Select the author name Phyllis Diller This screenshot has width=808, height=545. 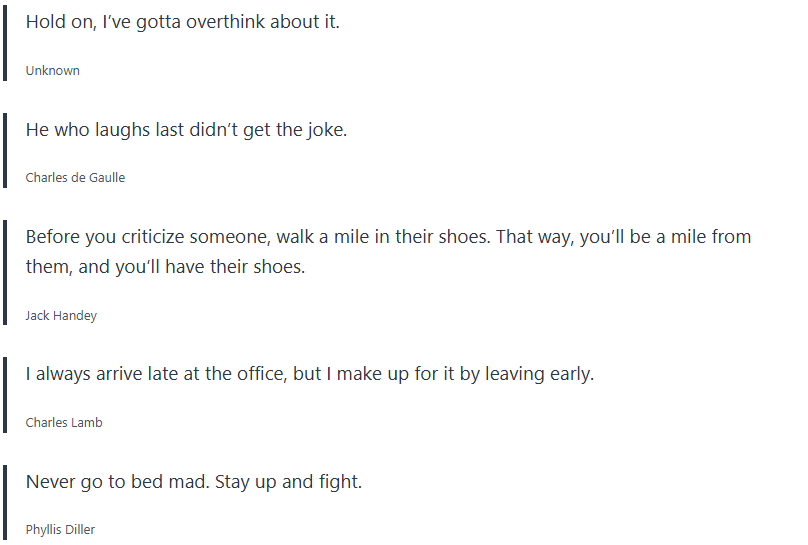pyautogui.click(x=60, y=530)
